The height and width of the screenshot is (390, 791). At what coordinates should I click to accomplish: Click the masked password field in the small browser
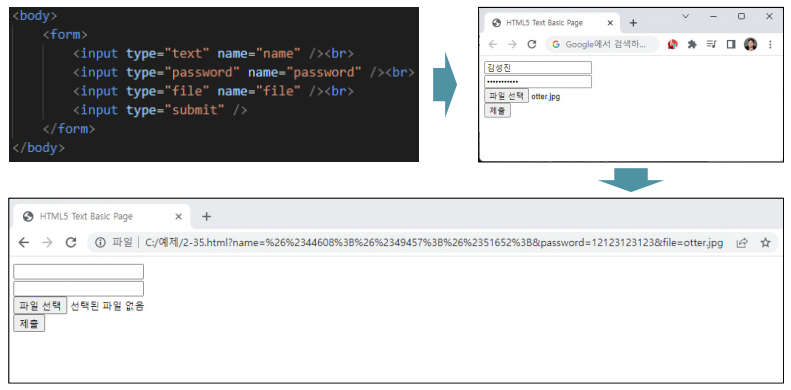pyautogui.click(x=538, y=82)
